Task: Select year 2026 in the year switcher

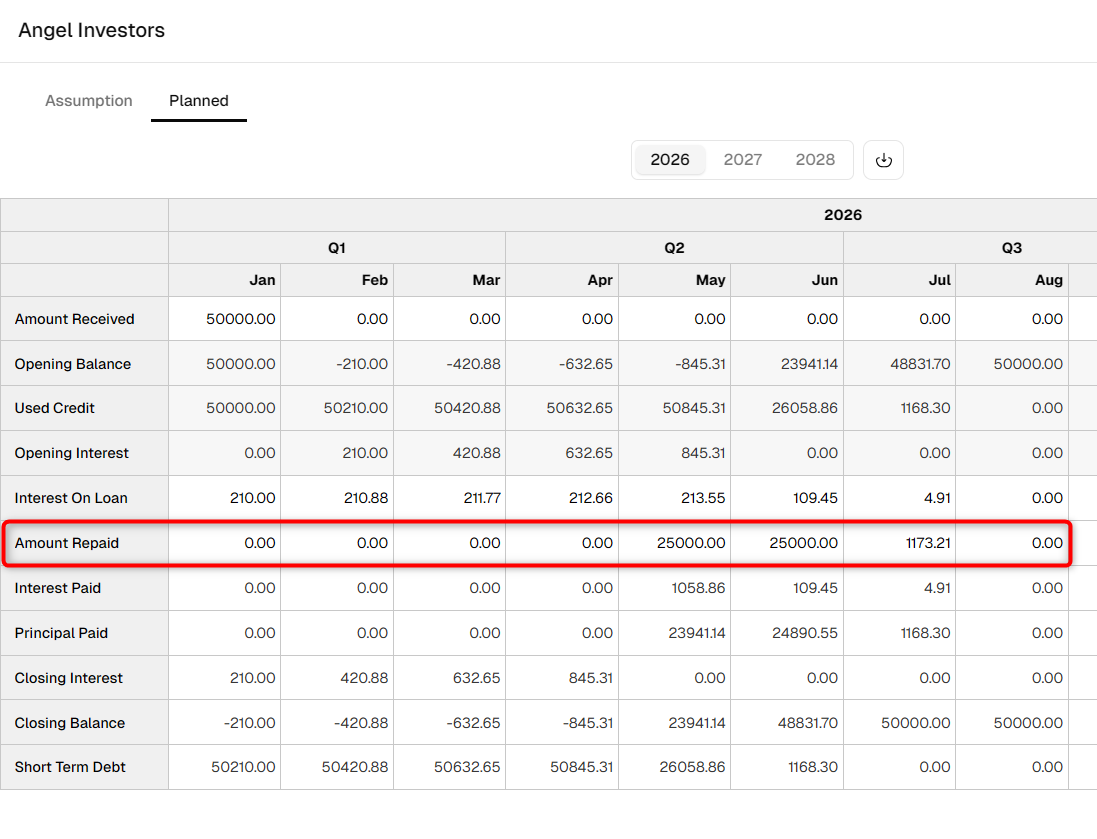Action: coord(670,160)
